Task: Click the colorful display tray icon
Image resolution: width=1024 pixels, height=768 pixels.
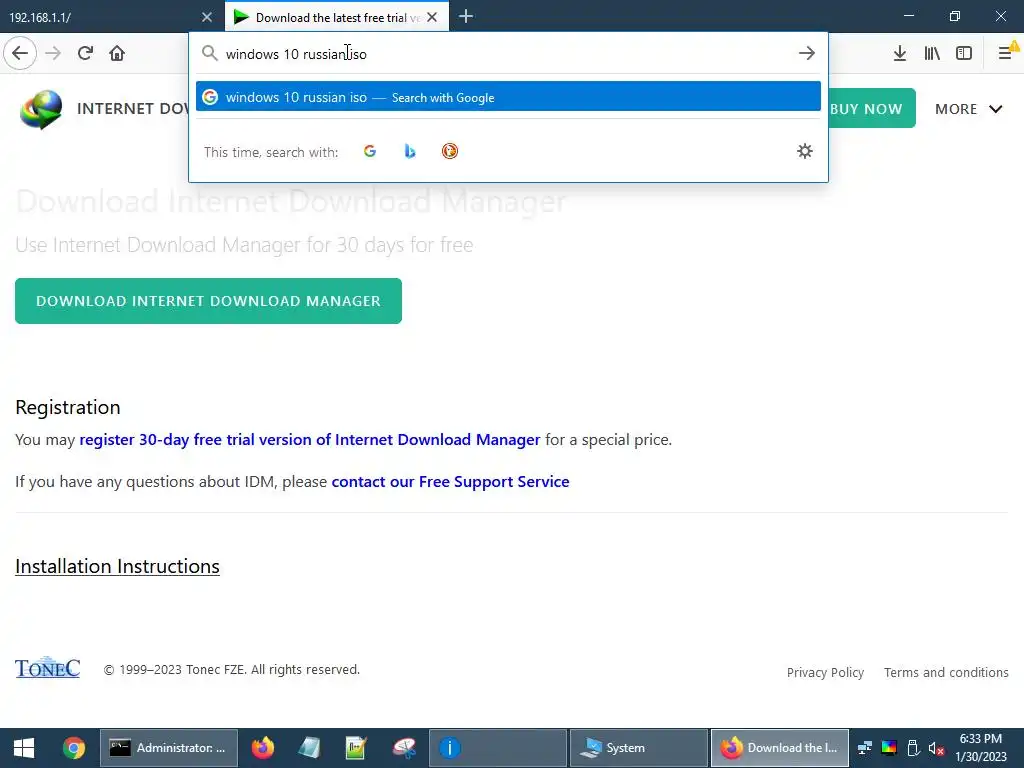Action: tap(889, 748)
